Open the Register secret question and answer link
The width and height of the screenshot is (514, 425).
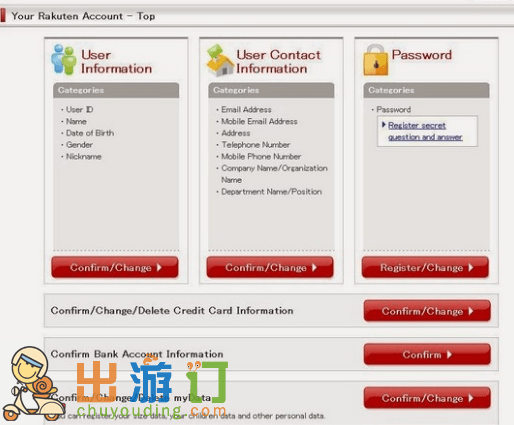(425, 131)
